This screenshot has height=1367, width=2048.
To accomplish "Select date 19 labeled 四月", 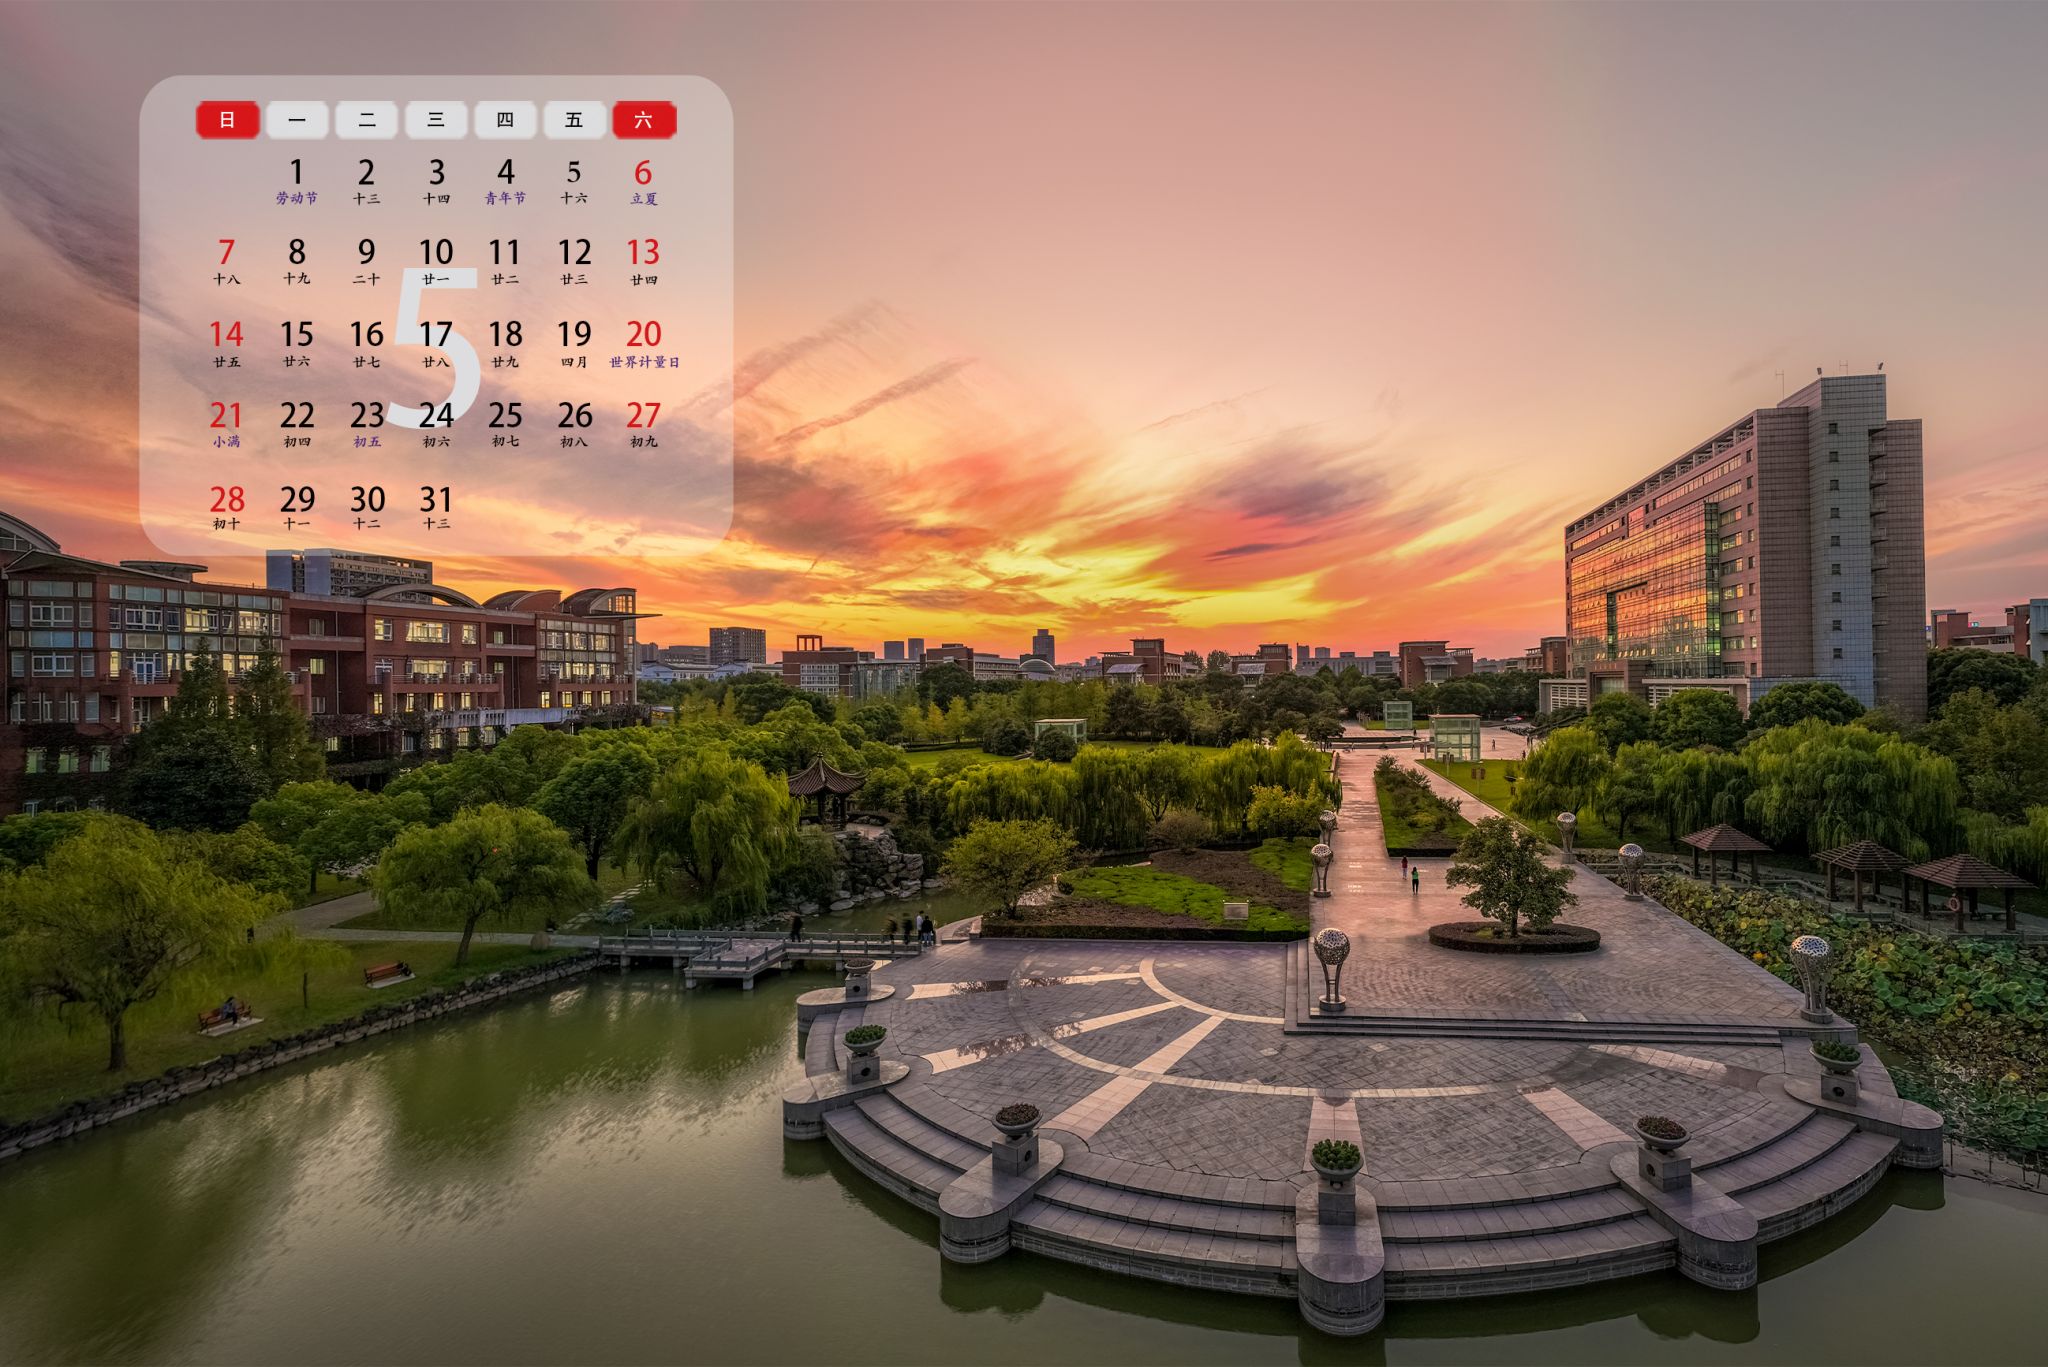I will click(x=574, y=342).
